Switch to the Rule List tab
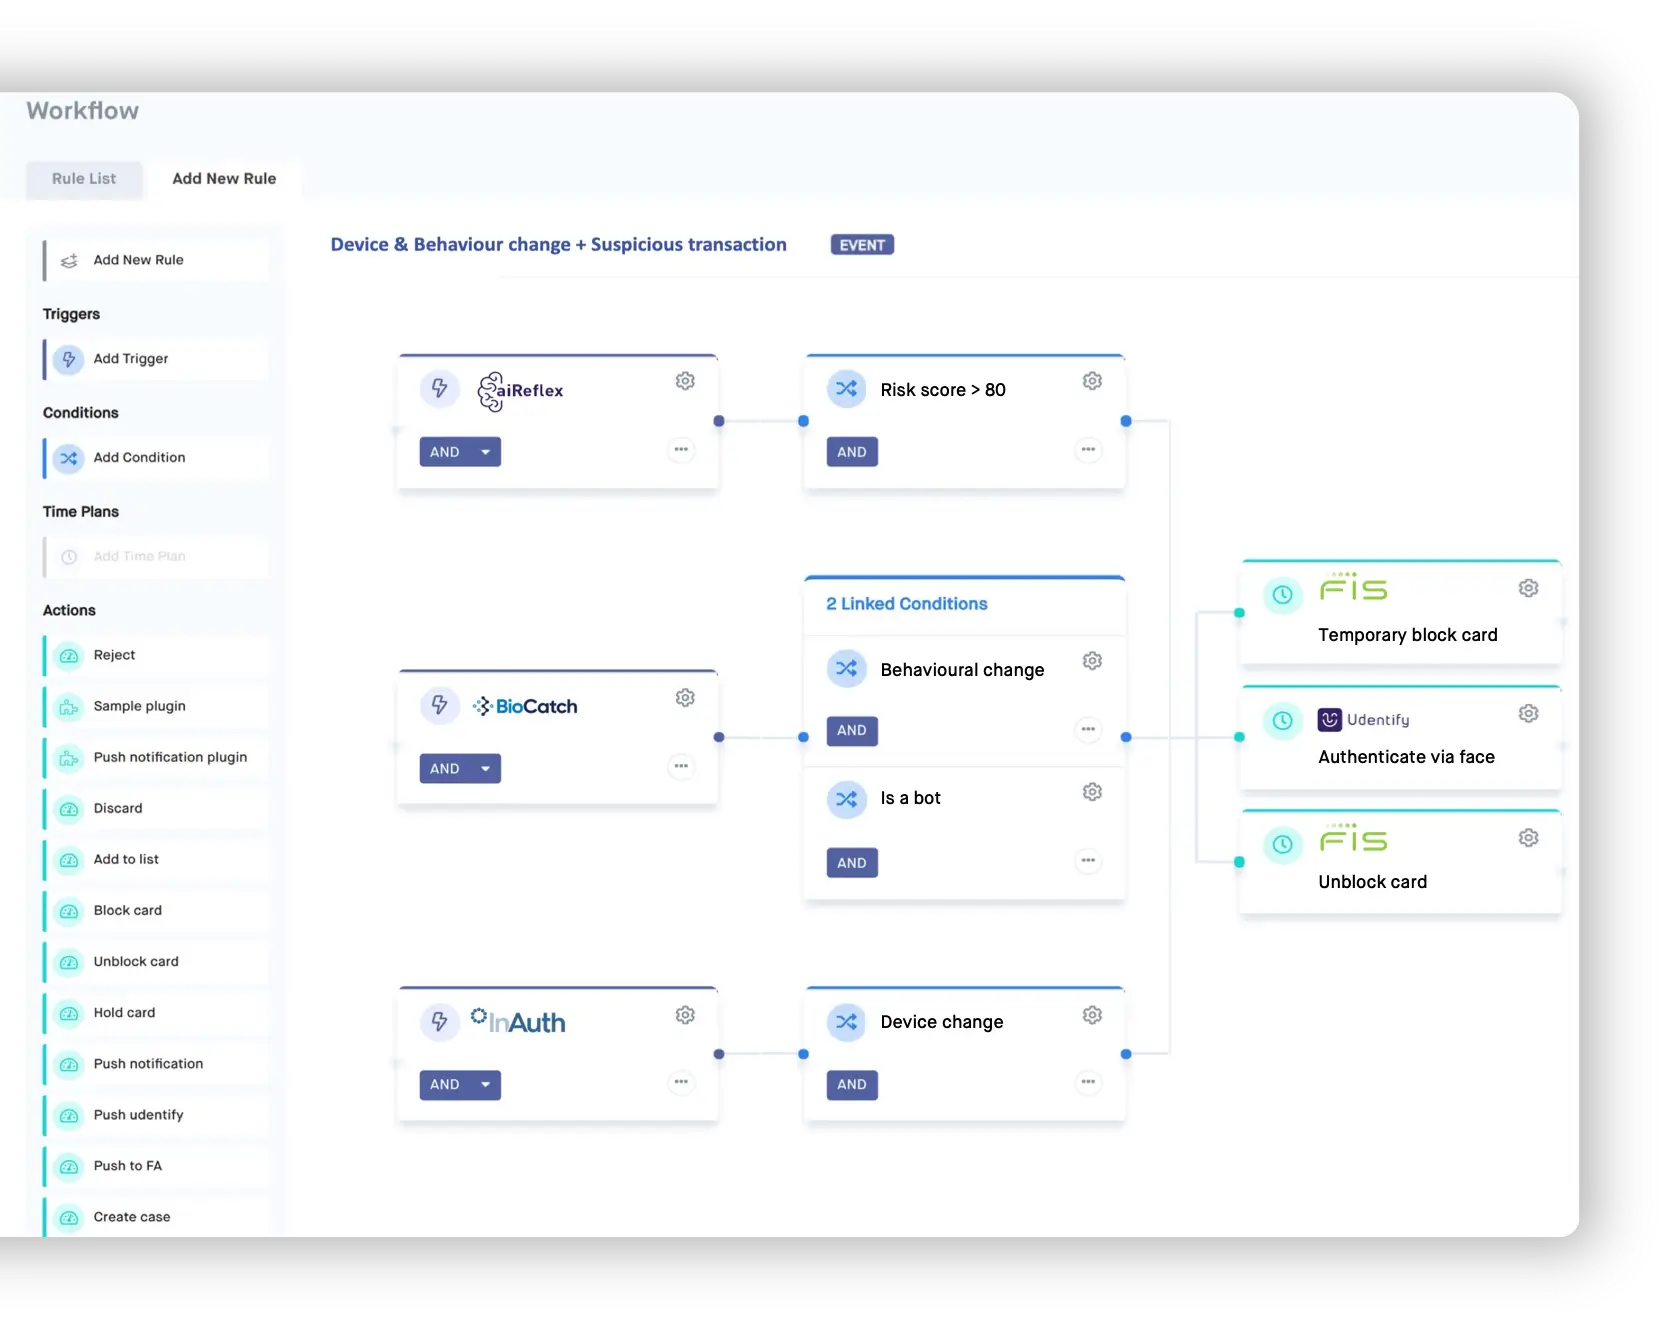1677x1340 pixels. pos(83,179)
